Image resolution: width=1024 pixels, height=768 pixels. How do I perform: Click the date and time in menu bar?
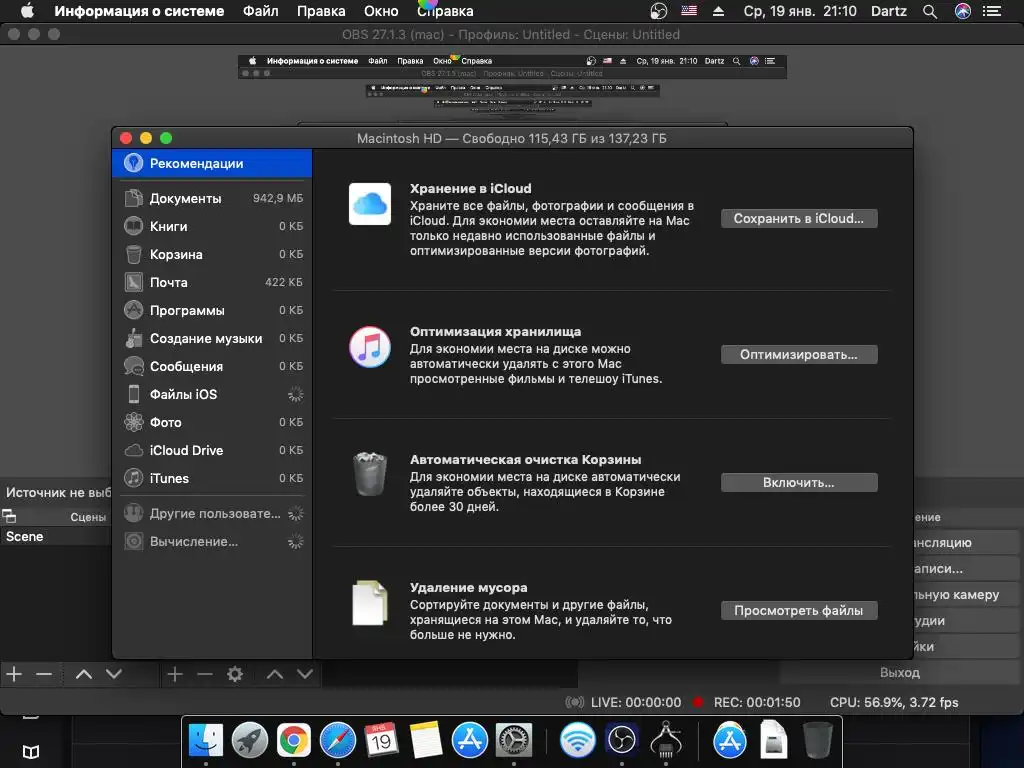800,11
